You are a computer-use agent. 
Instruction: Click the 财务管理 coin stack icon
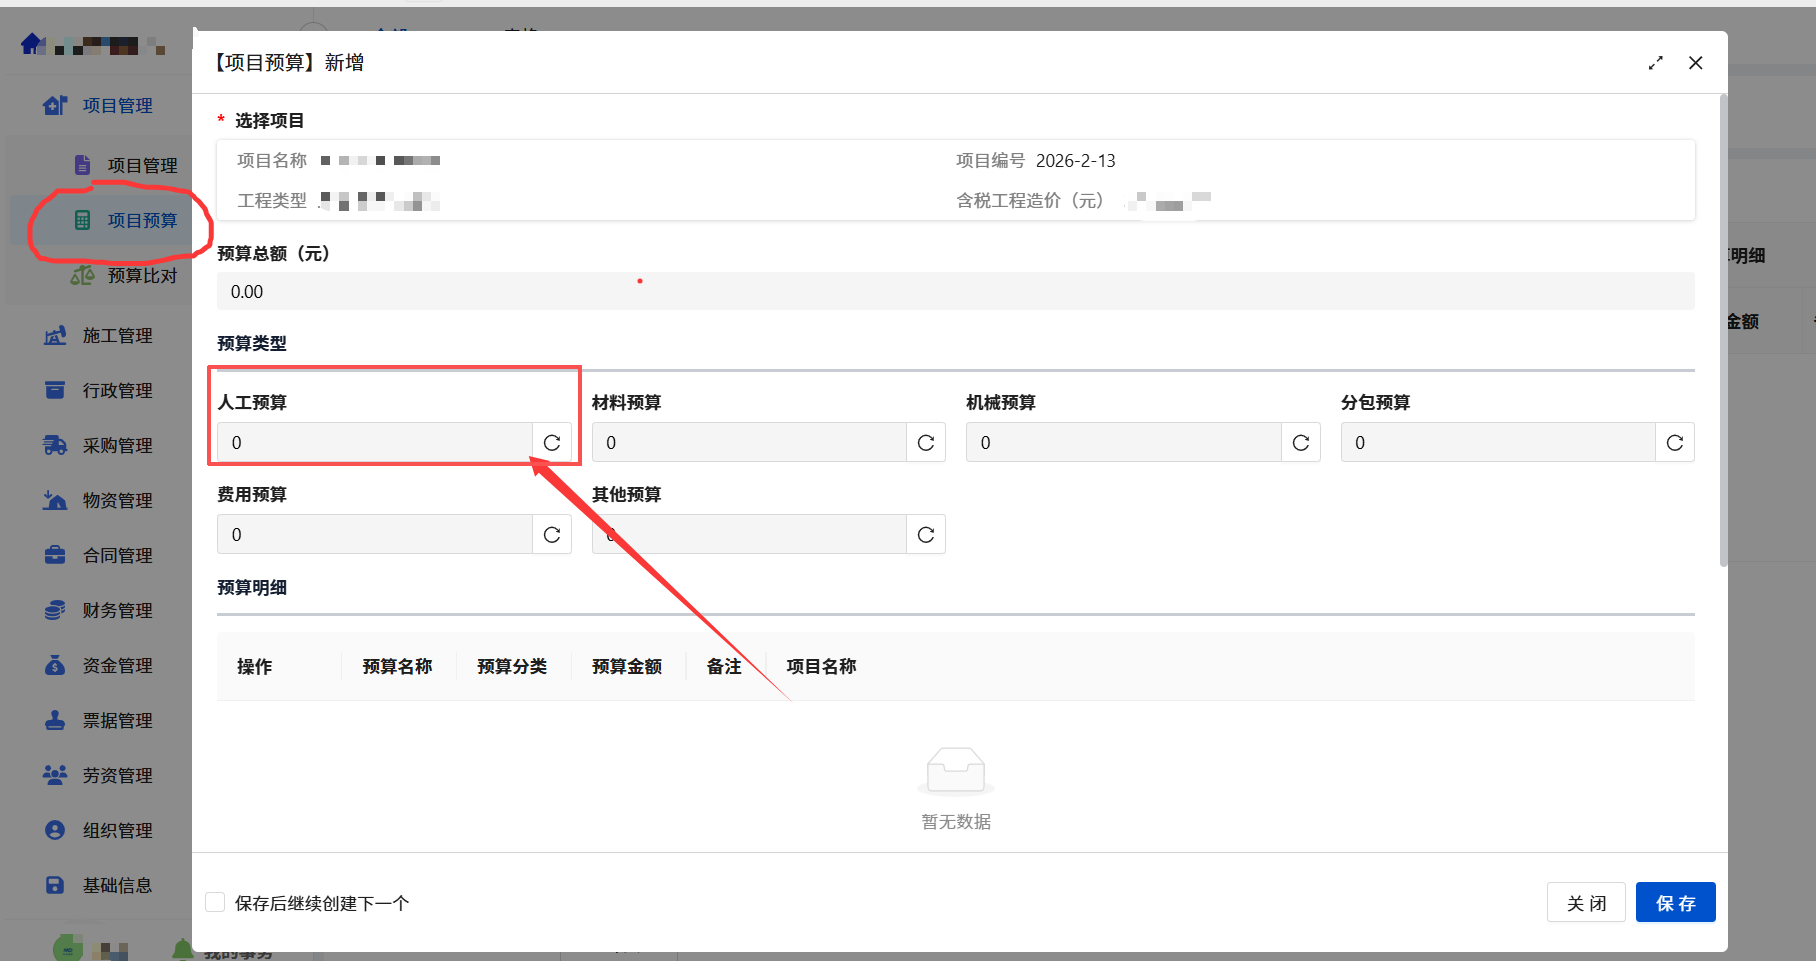(x=55, y=610)
